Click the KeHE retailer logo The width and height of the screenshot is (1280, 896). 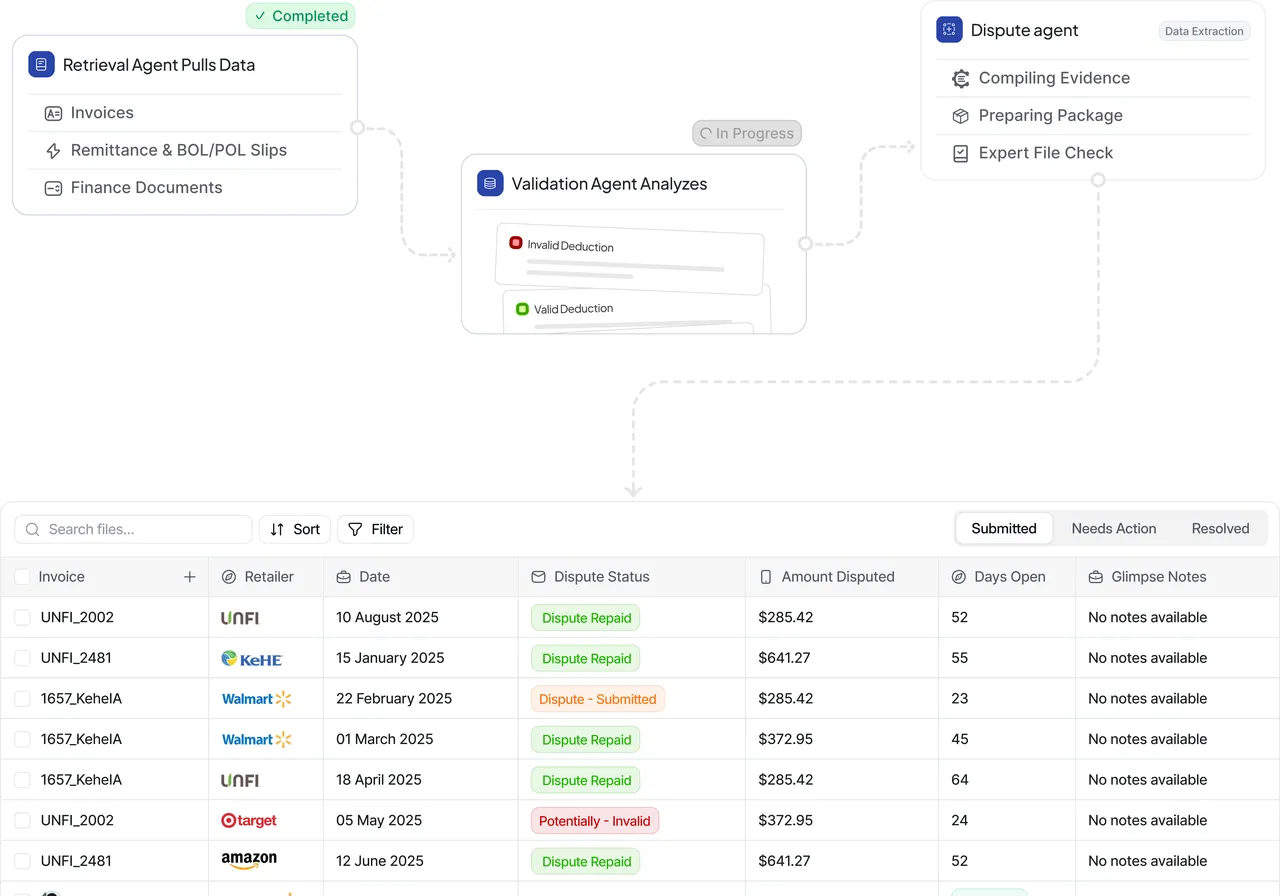coord(252,658)
